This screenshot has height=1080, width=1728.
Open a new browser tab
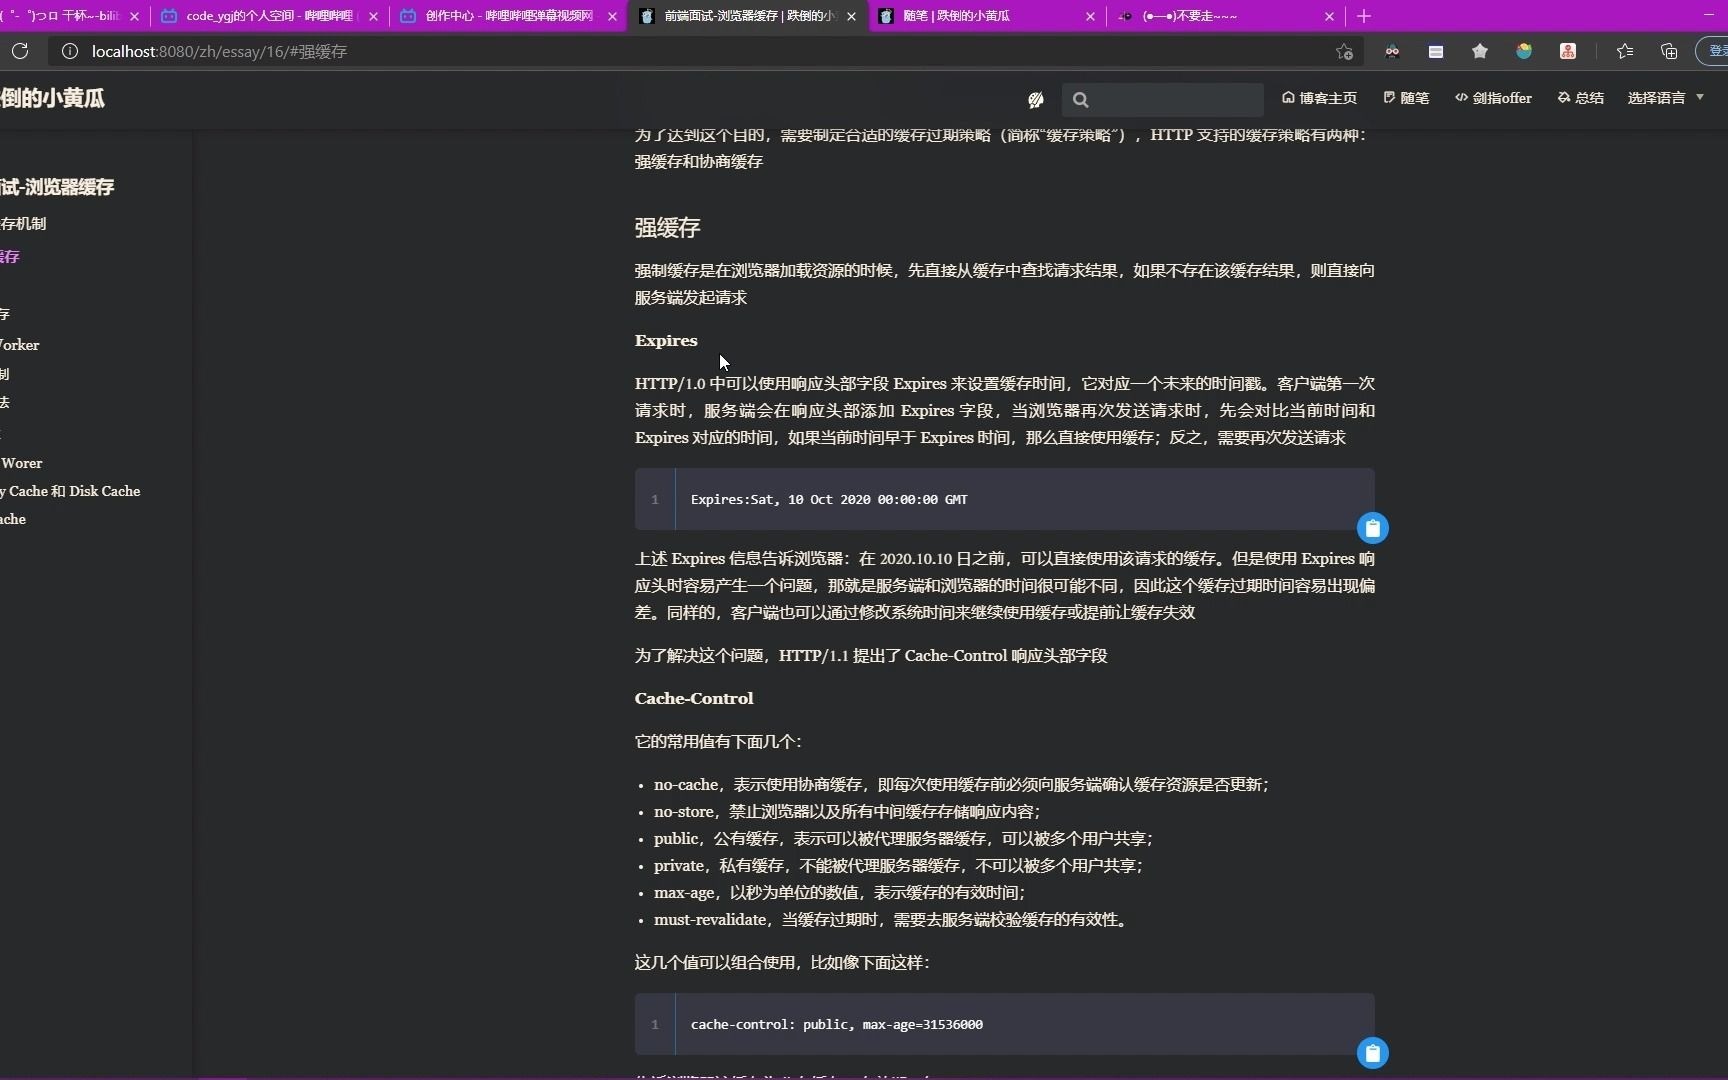[1364, 16]
